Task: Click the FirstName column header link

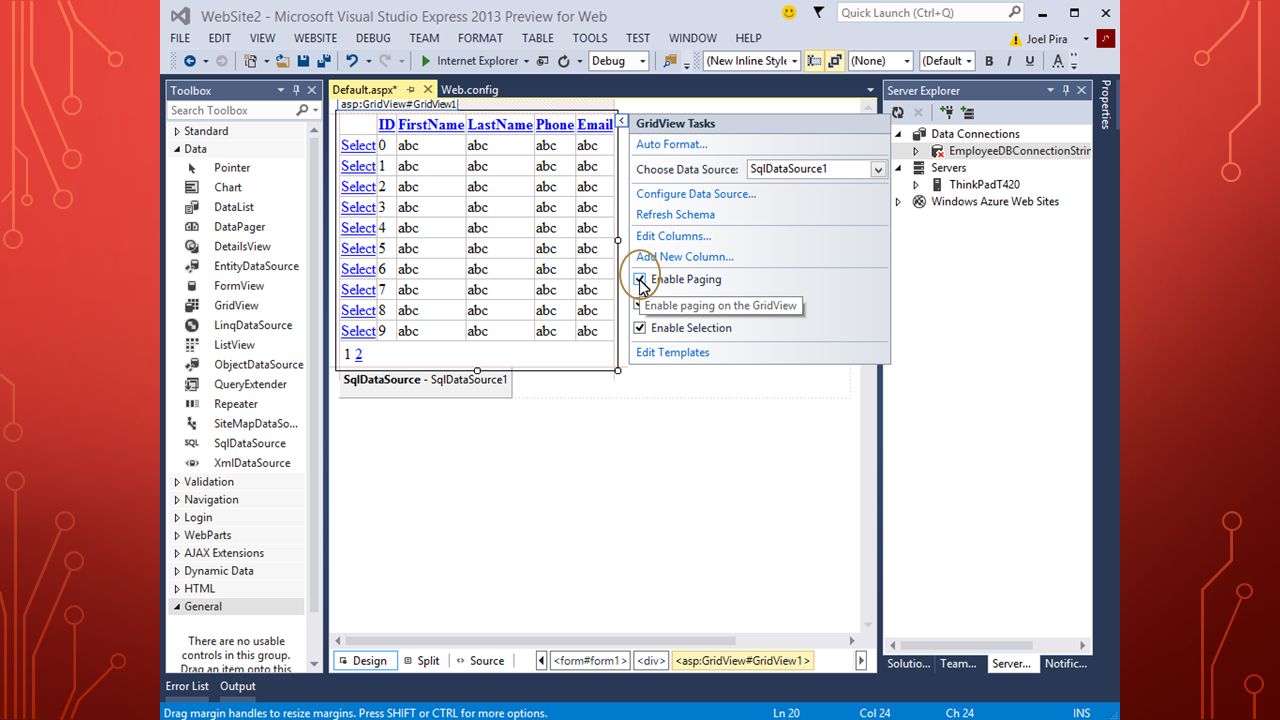Action: [431, 125]
